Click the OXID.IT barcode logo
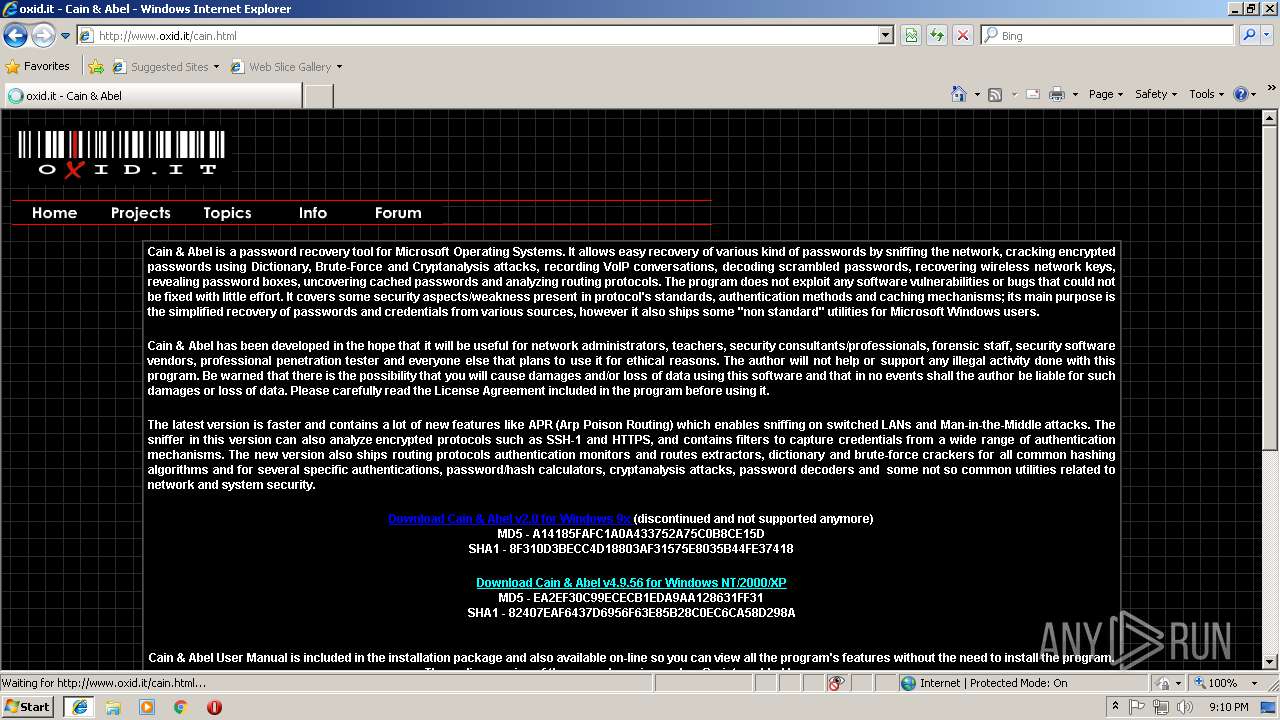1280x720 pixels. point(121,154)
